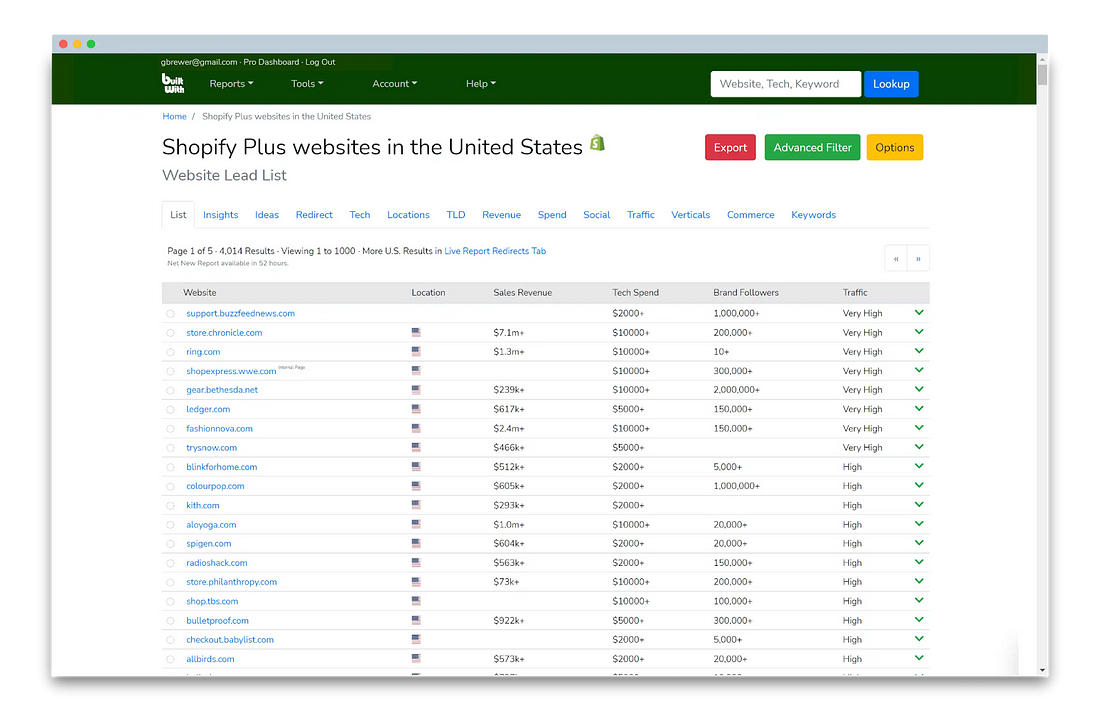This screenshot has width=1100, height=711.
Task: Click the Brand Followers column header
Action: pyautogui.click(x=746, y=293)
